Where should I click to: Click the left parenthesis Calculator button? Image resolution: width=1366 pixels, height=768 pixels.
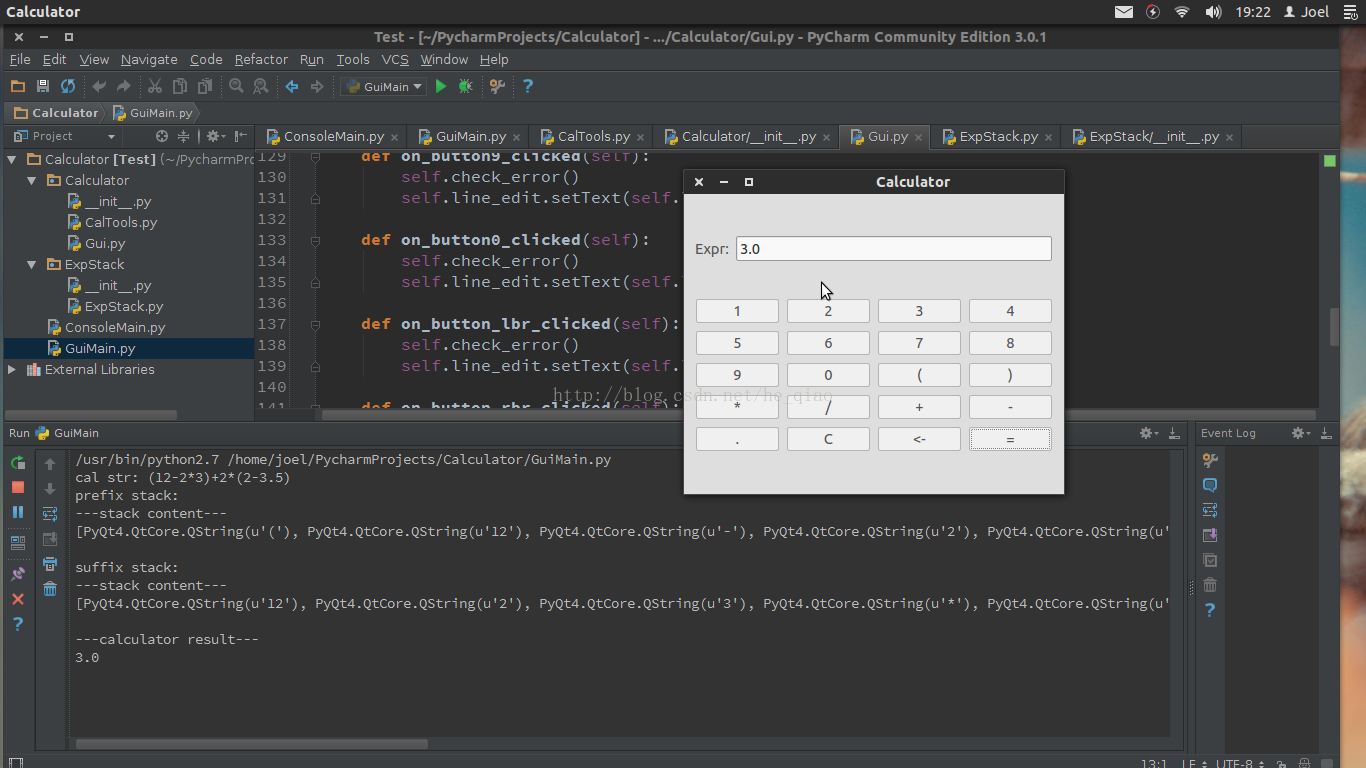(919, 375)
